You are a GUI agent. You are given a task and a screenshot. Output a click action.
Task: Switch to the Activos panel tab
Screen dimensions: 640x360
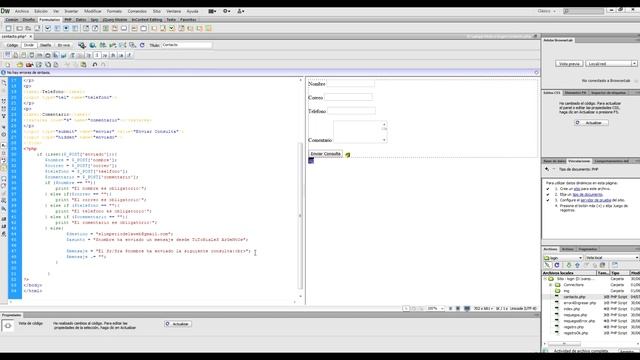tap(567, 249)
